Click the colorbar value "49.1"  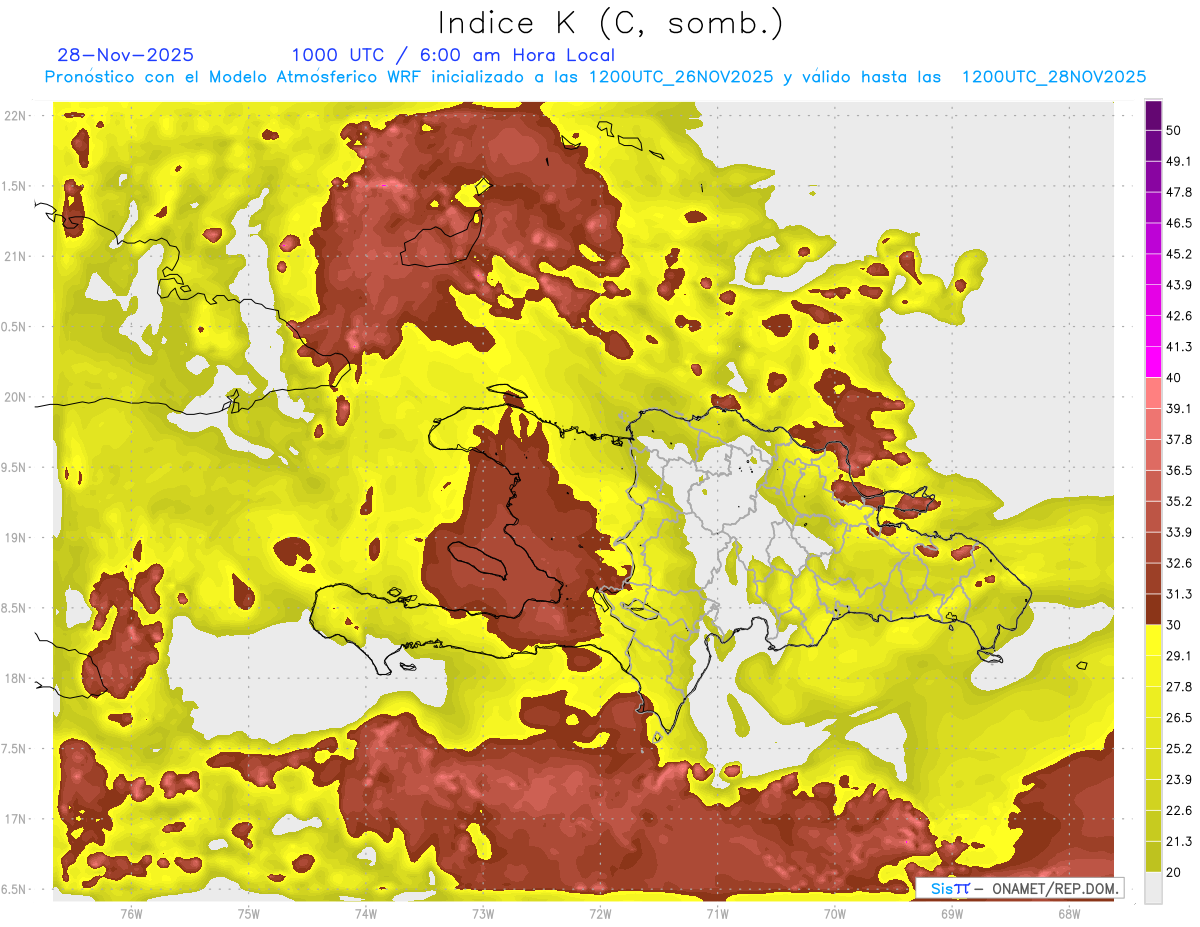click(1179, 161)
